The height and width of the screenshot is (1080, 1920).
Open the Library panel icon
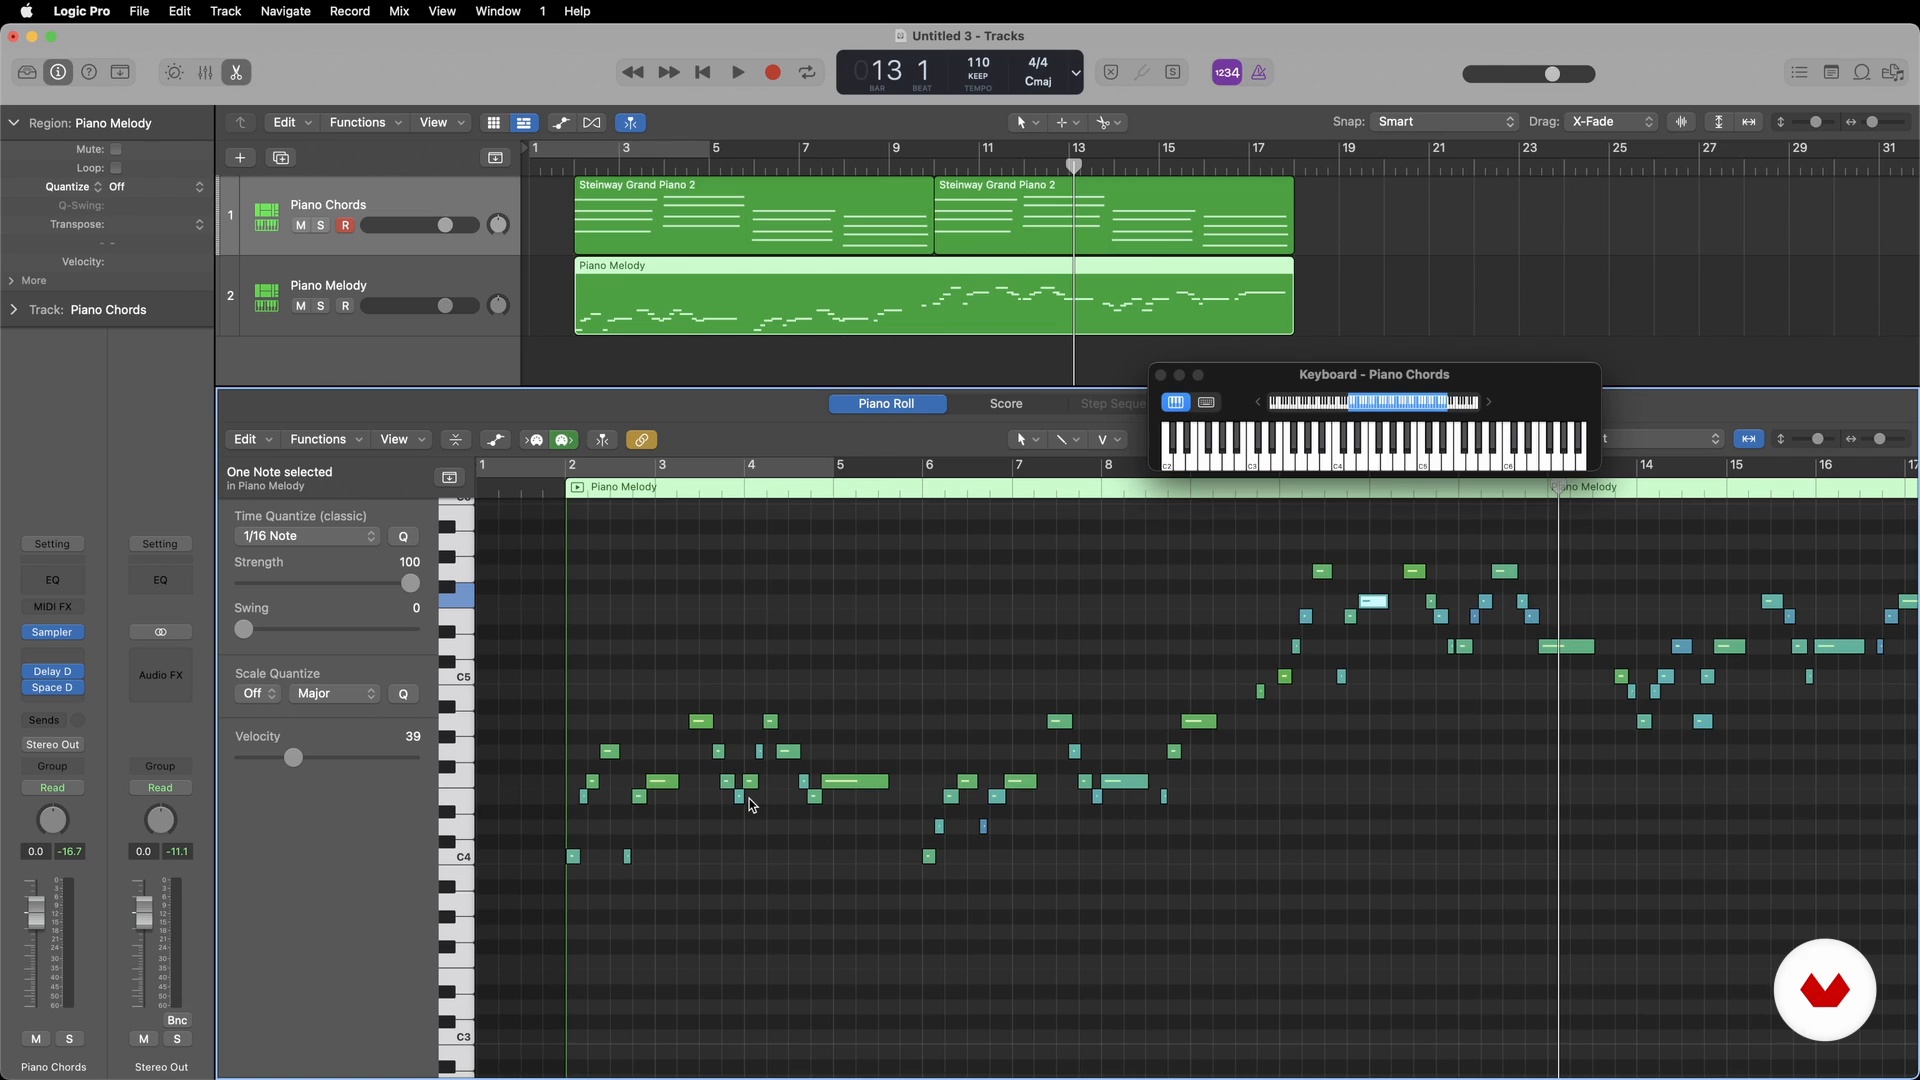point(27,72)
